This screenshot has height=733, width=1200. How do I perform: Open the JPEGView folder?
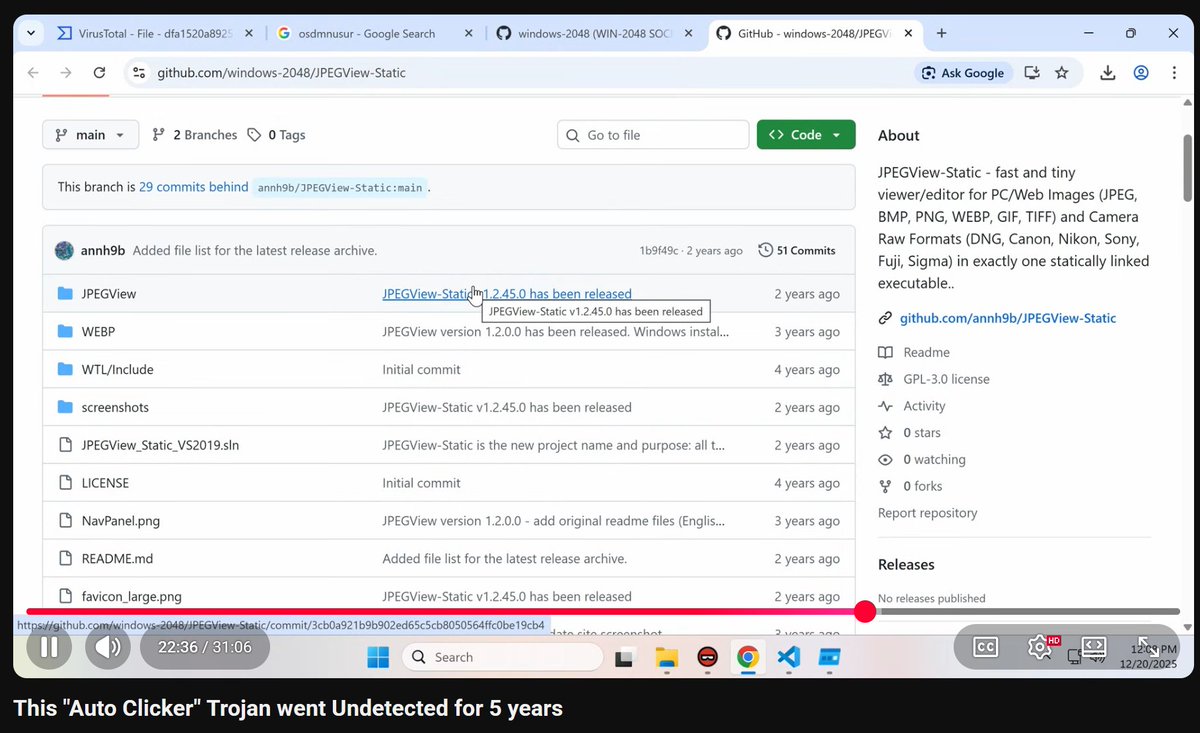click(x=109, y=294)
